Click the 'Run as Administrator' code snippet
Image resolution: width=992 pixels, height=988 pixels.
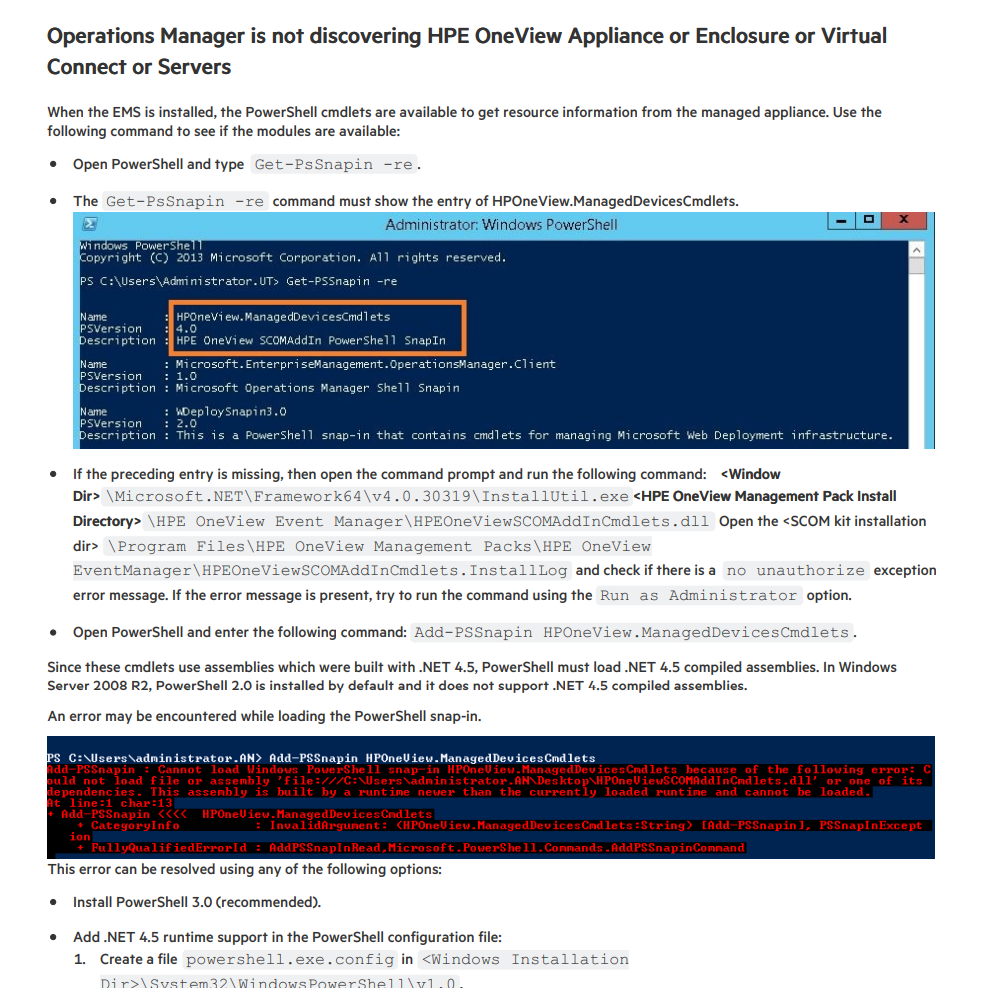[698, 596]
